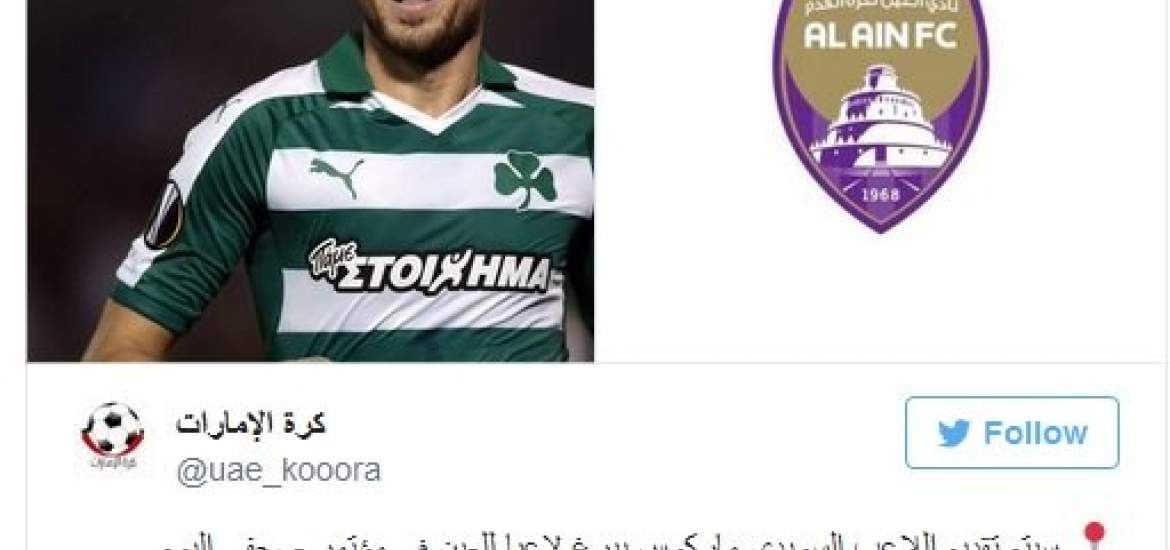
Task: Click the red pushpin emoji in the tweet
Action: [1093, 535]
